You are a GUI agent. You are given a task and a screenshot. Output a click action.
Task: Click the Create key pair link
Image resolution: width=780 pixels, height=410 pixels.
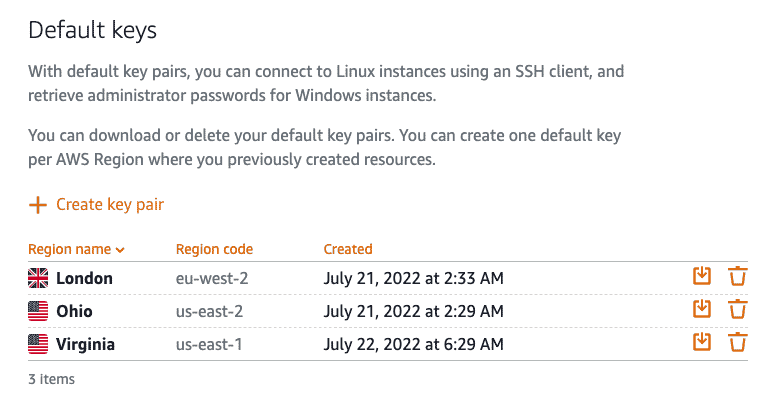coord(110,205)
